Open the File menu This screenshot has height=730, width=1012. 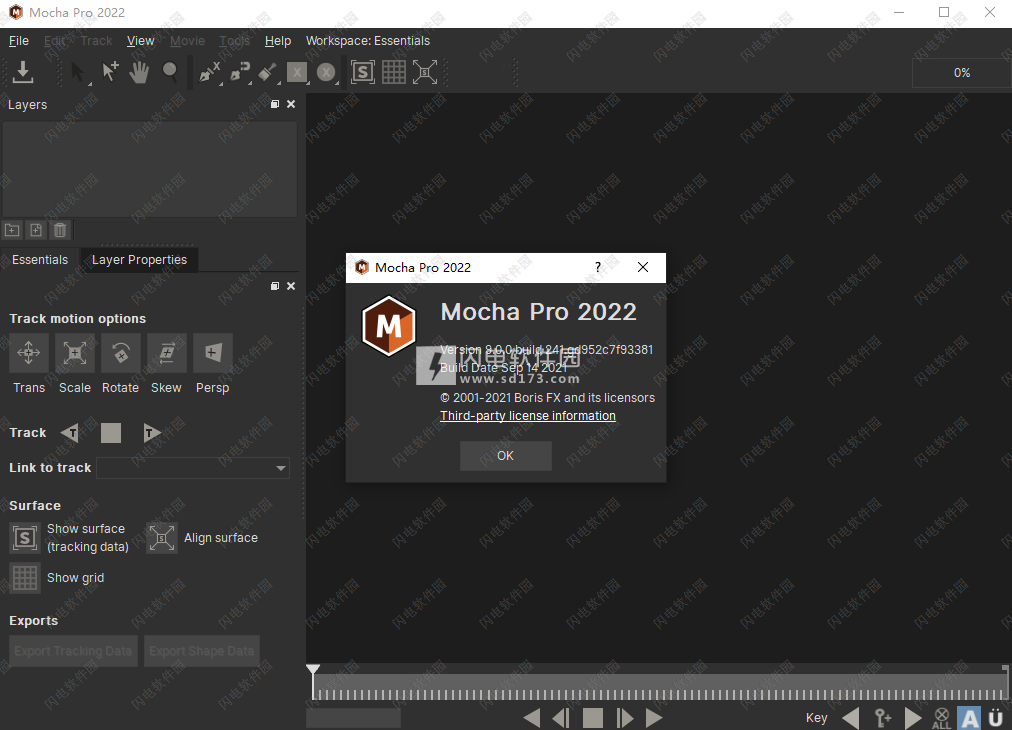pyautogui.click(x=19, y=41)
